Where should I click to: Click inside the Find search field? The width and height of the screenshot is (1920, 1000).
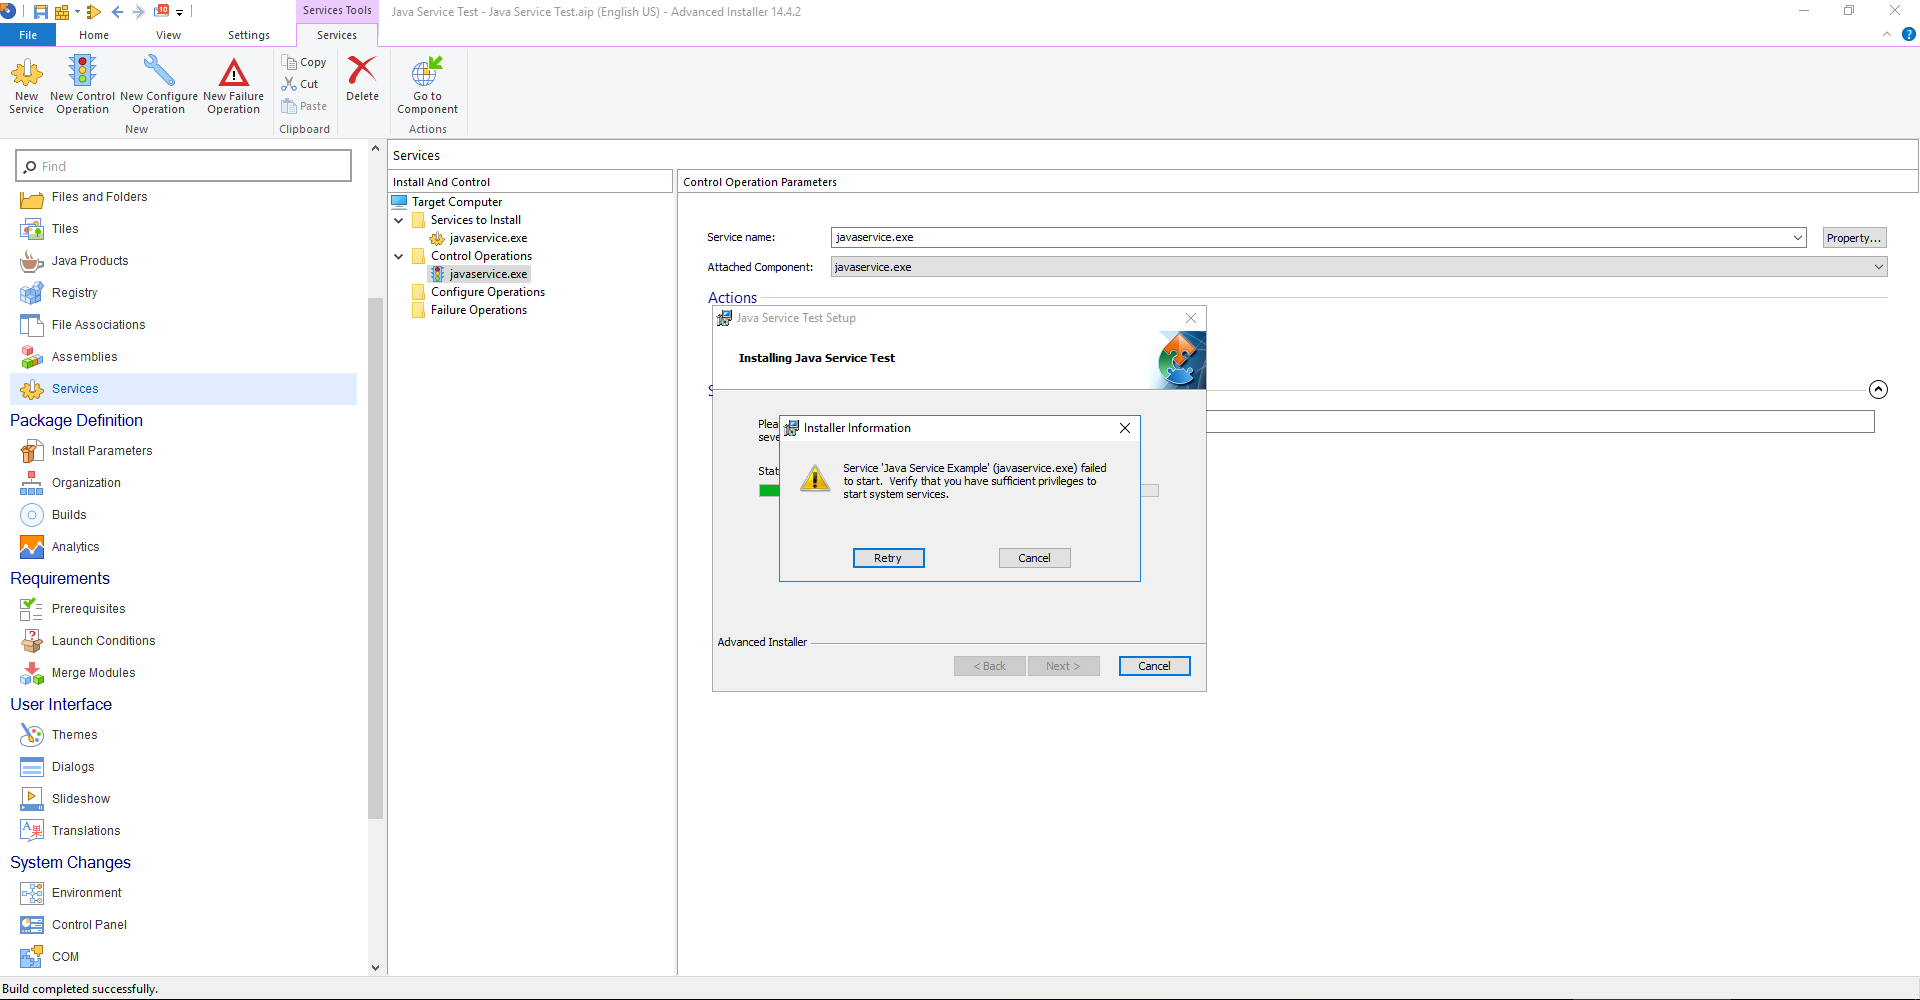(183, 165)
